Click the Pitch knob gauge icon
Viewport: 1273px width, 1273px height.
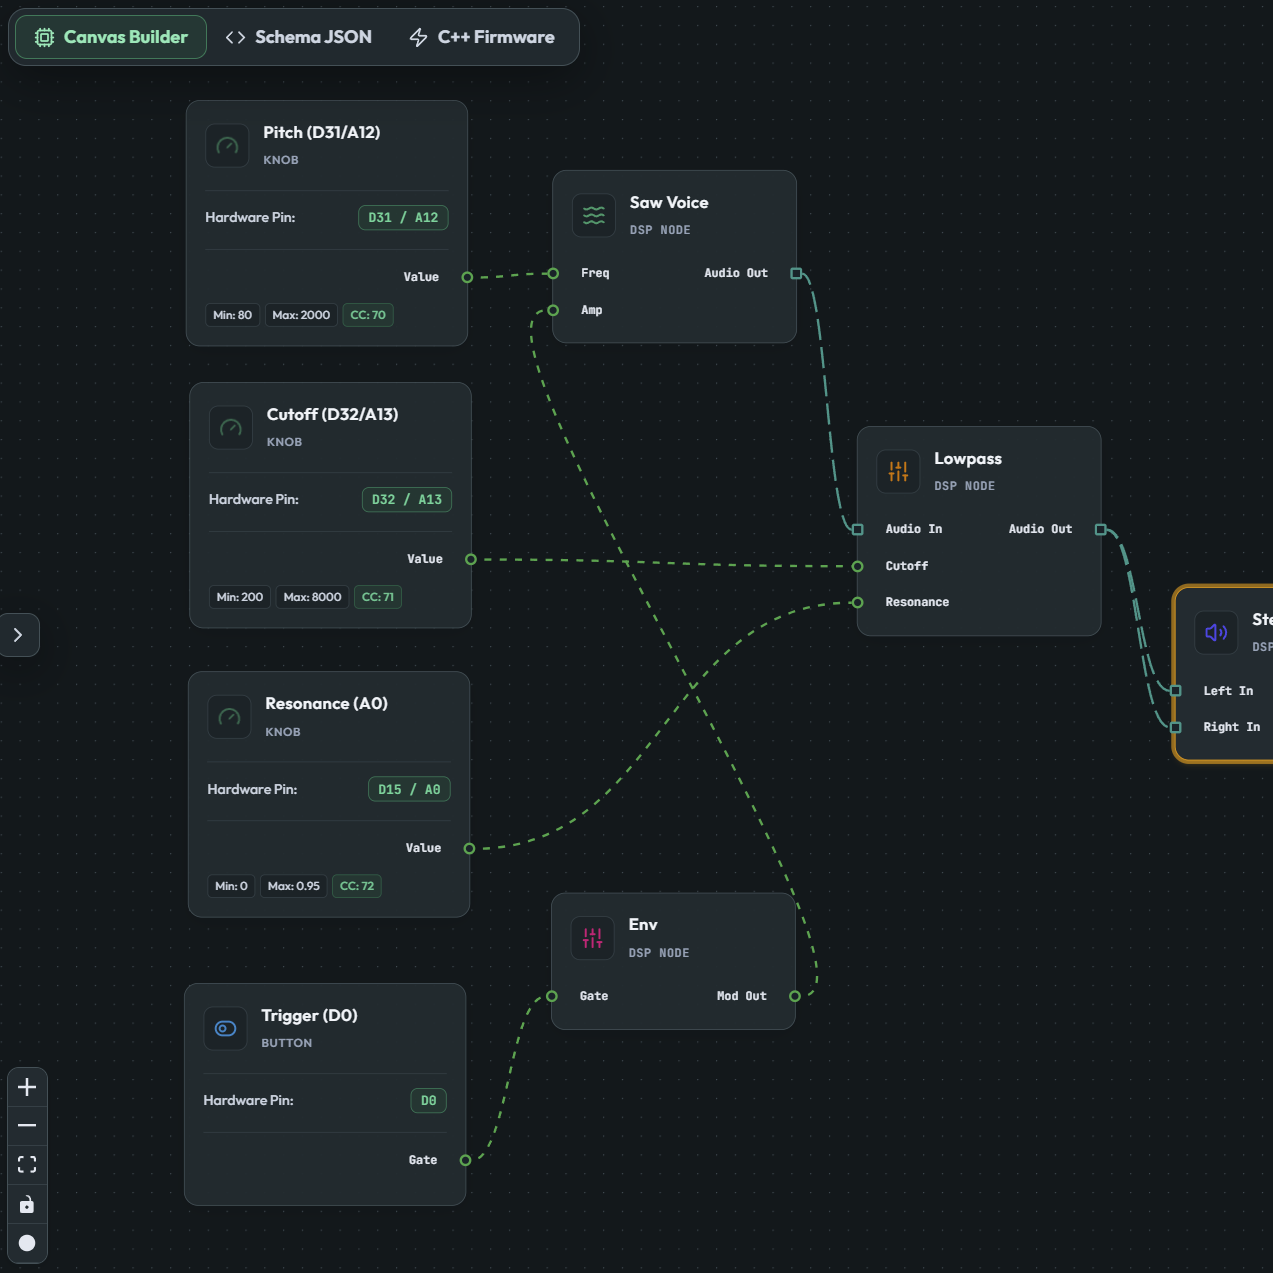[x=227, y=146]
